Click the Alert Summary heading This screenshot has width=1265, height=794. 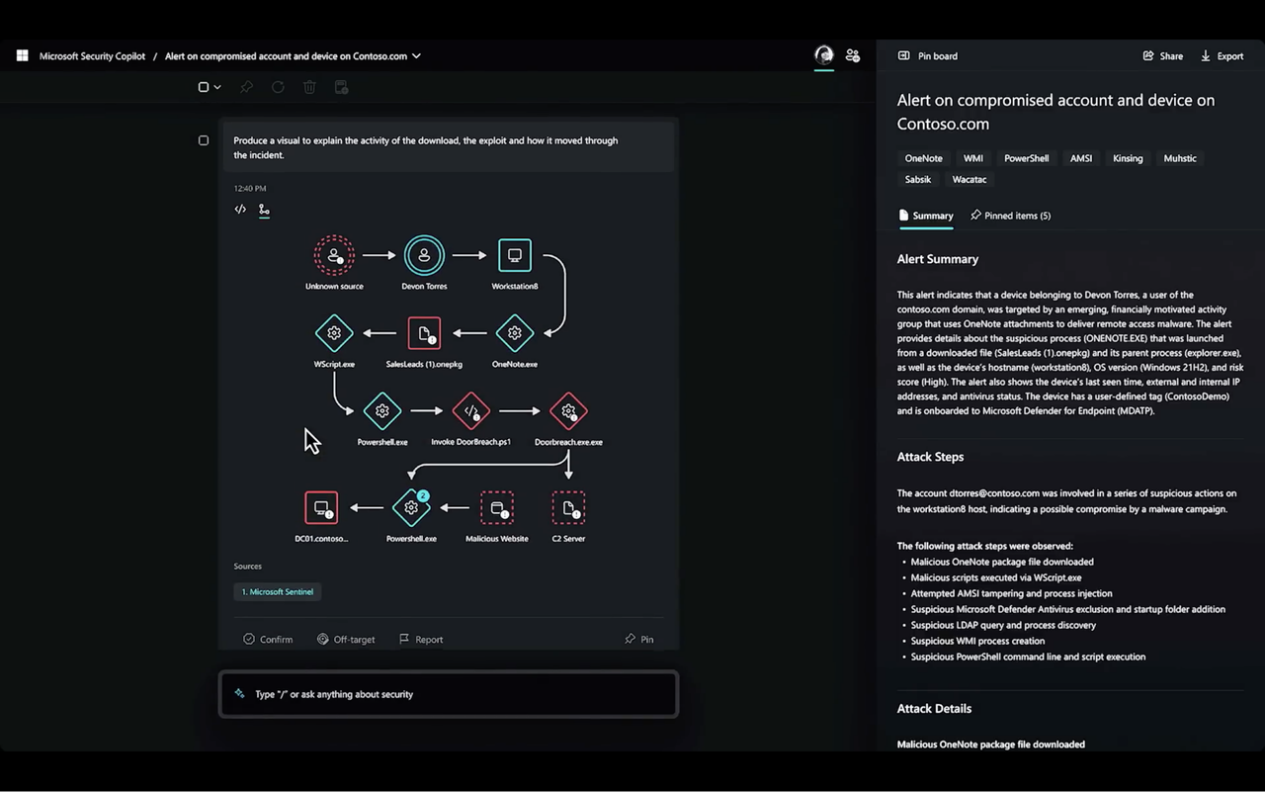pos(938,259)
